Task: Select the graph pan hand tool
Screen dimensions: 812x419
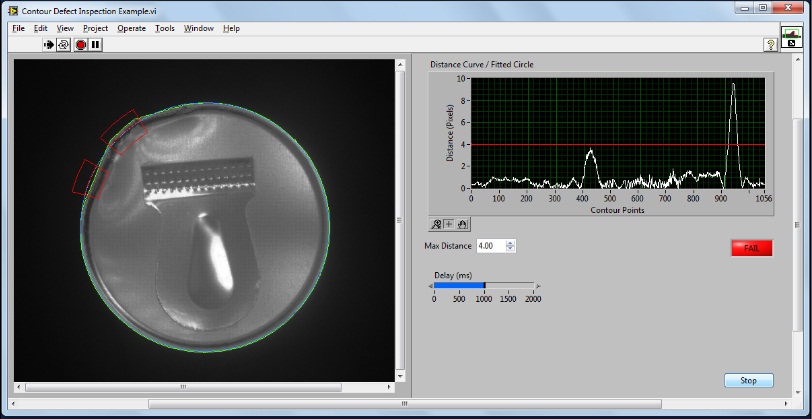Action: [x=462, y=224]
